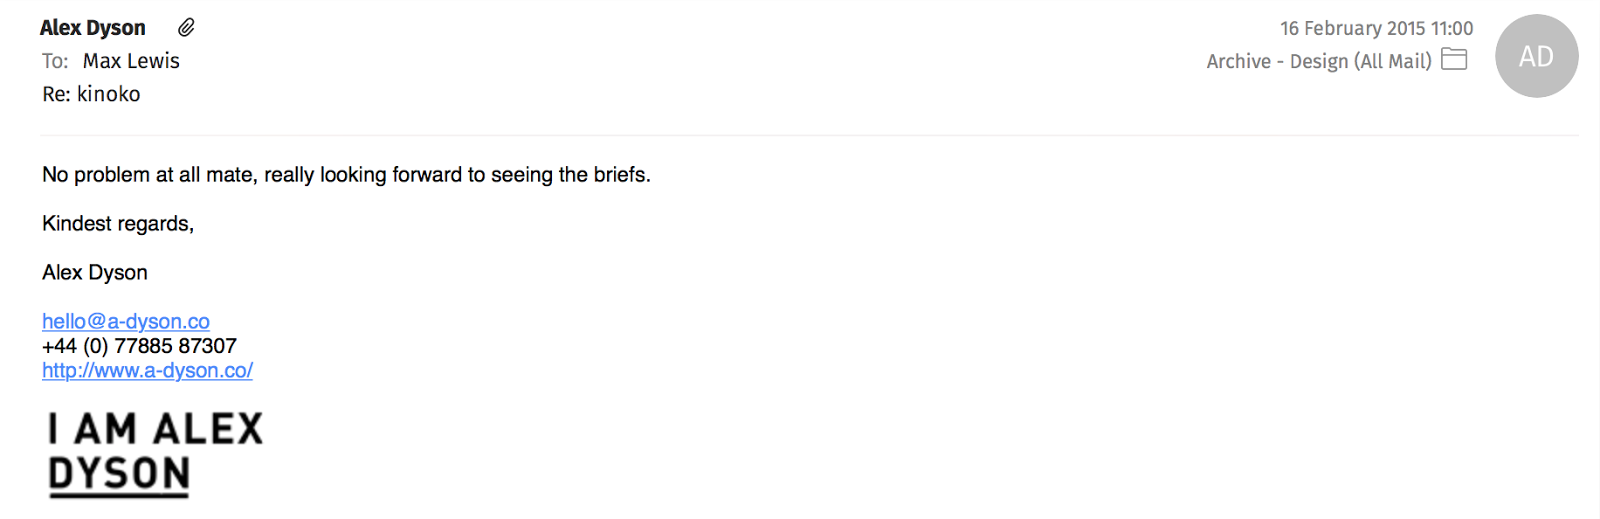Select sender name Alex Dyson in header

tap(93, 28)
